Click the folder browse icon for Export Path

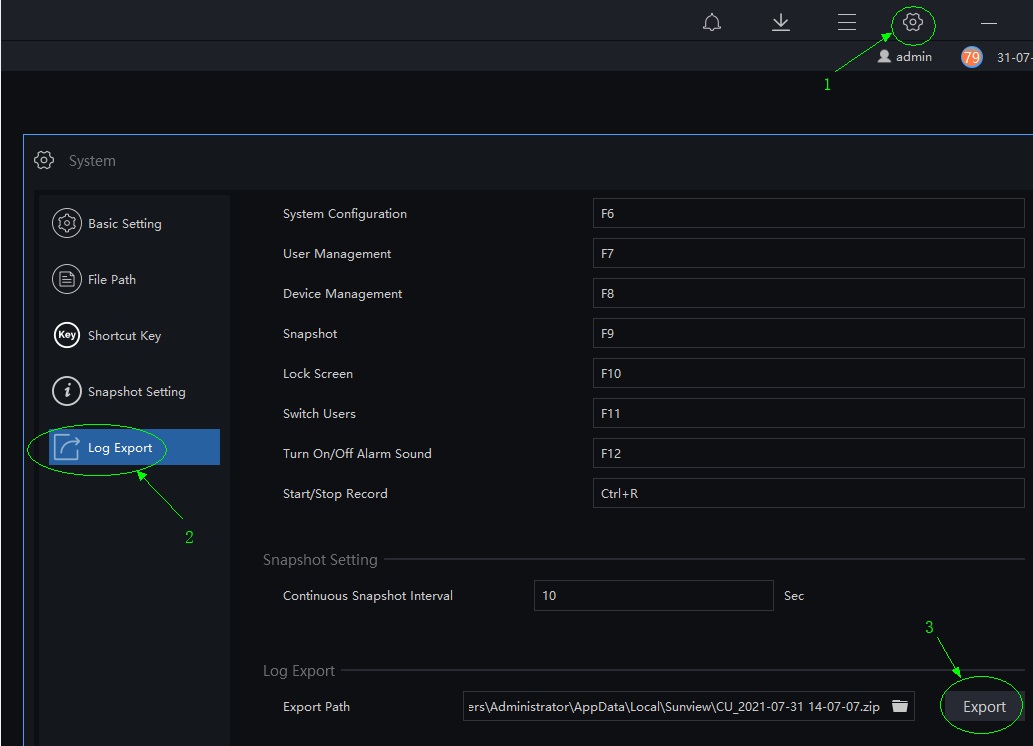(900, 706)
